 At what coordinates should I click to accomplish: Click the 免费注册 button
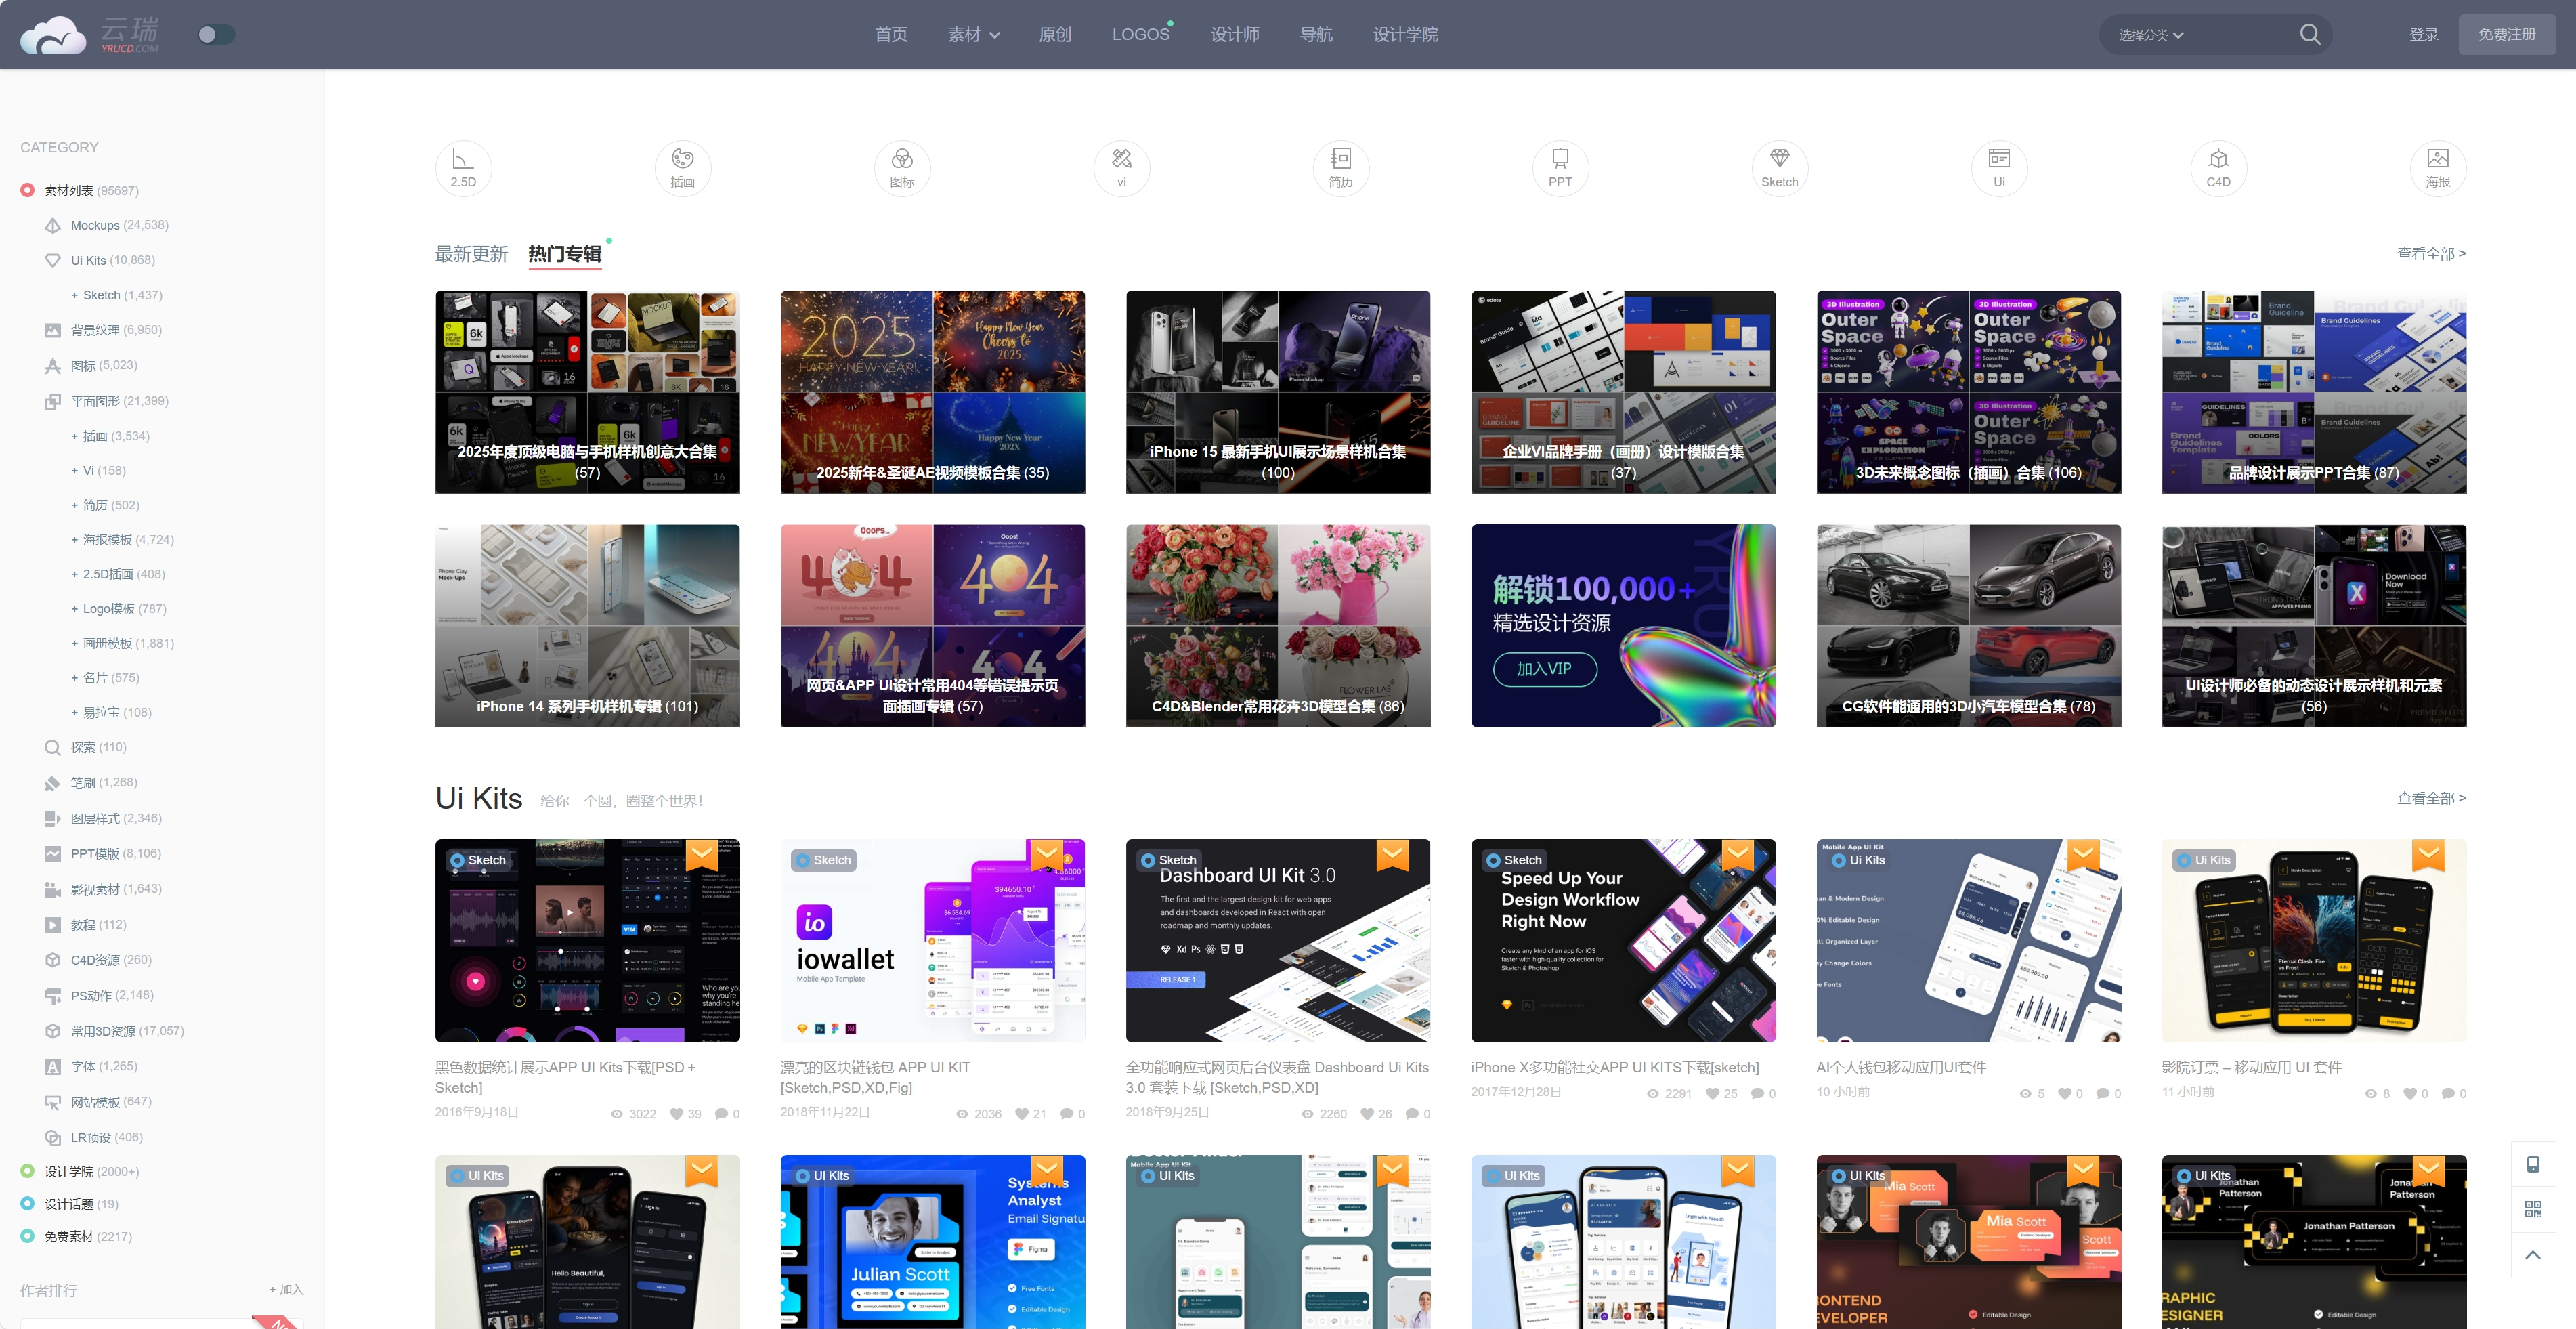(x=2506, y=35)
